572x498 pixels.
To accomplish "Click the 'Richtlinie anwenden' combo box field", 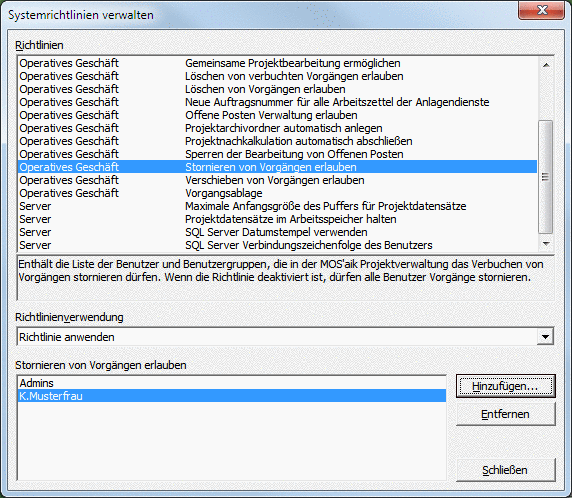I will click(x=277, y=337).
